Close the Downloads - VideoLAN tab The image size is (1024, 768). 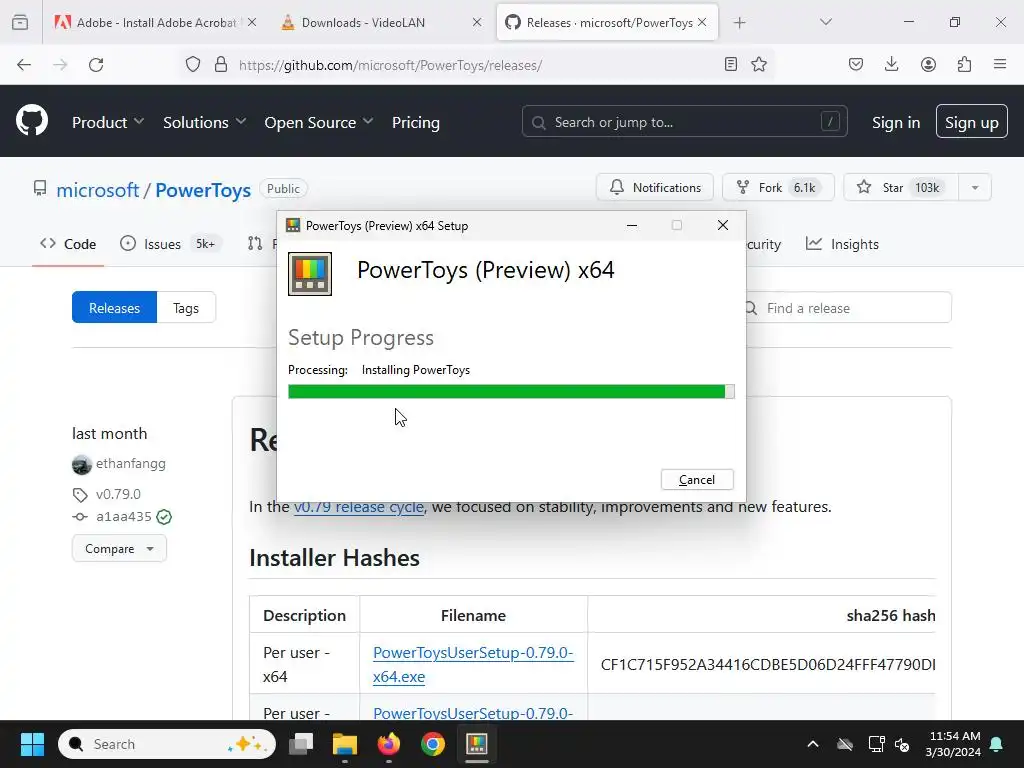477,23
